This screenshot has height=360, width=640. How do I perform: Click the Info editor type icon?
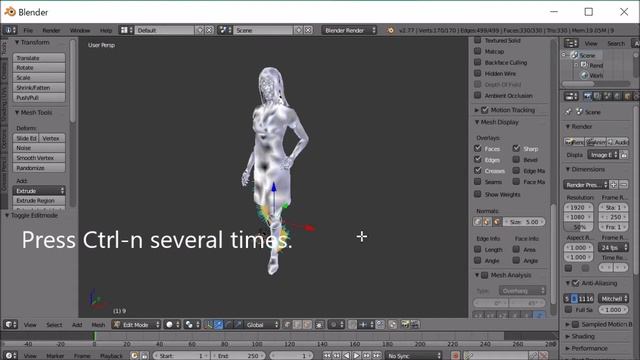[x=10, y=30]
